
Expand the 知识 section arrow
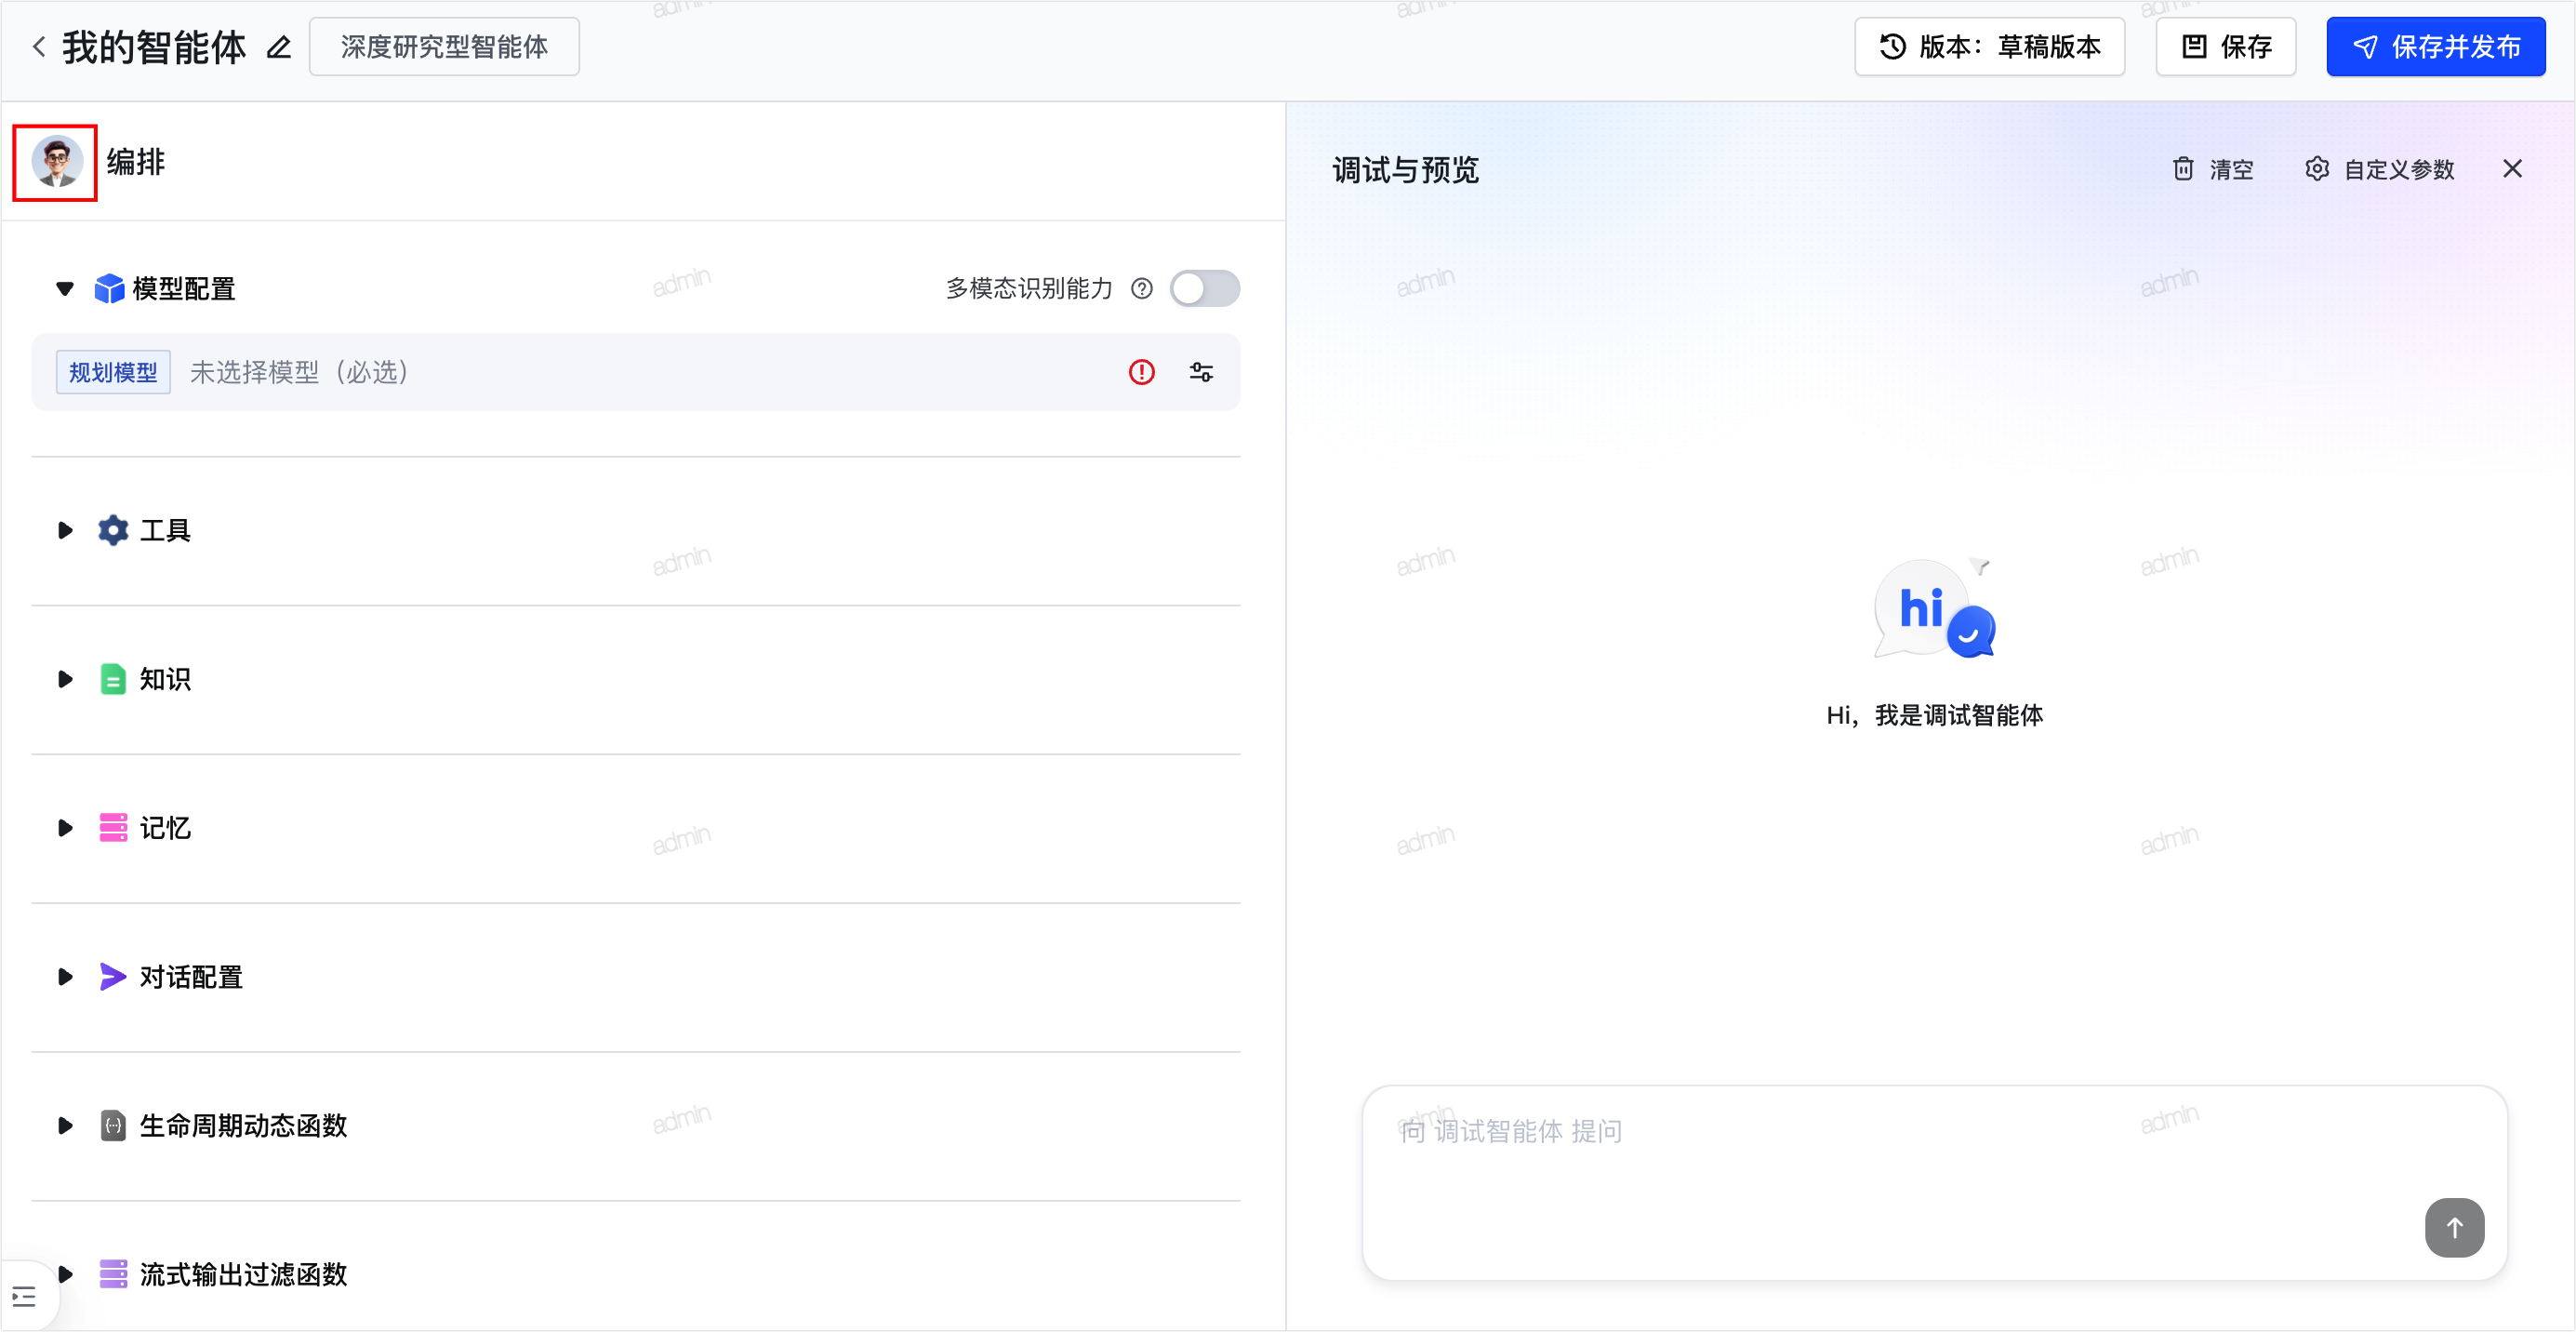point(65,679)
